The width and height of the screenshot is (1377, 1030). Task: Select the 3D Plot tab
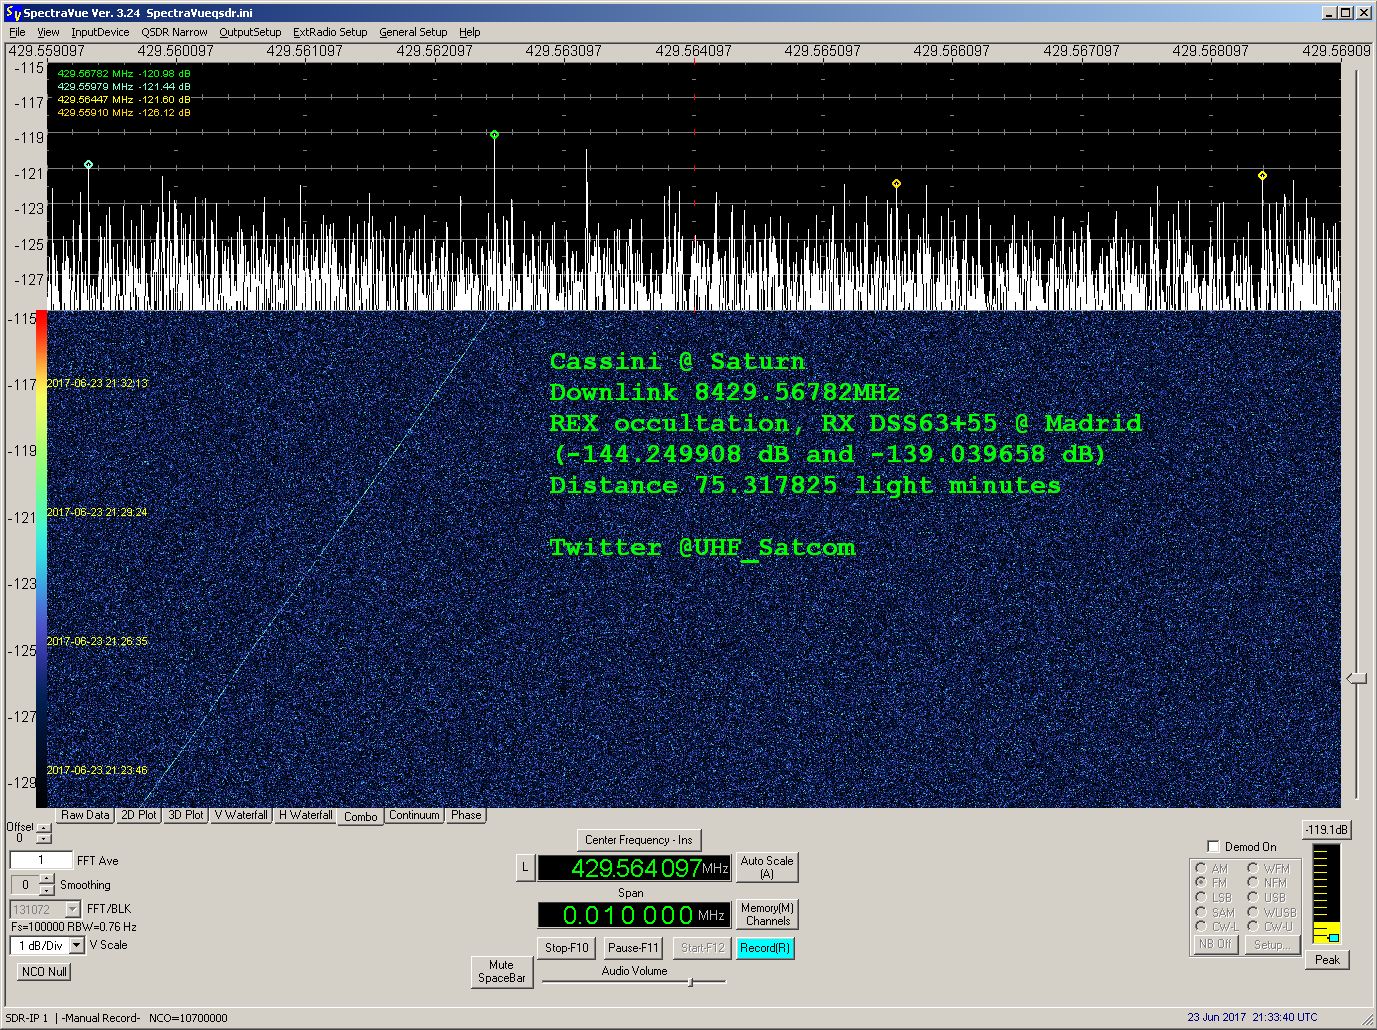pyautogui.click(x=186, y=815)
